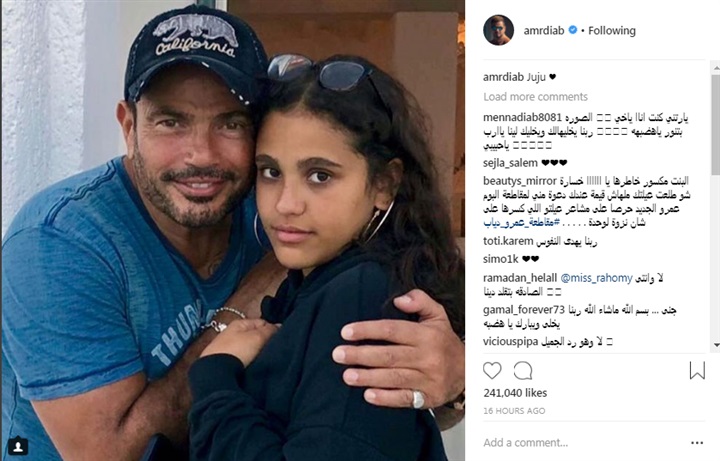Open the beautys_mirror commenter profile
This screenshot has height=461, width=720.
pos(520,181)
